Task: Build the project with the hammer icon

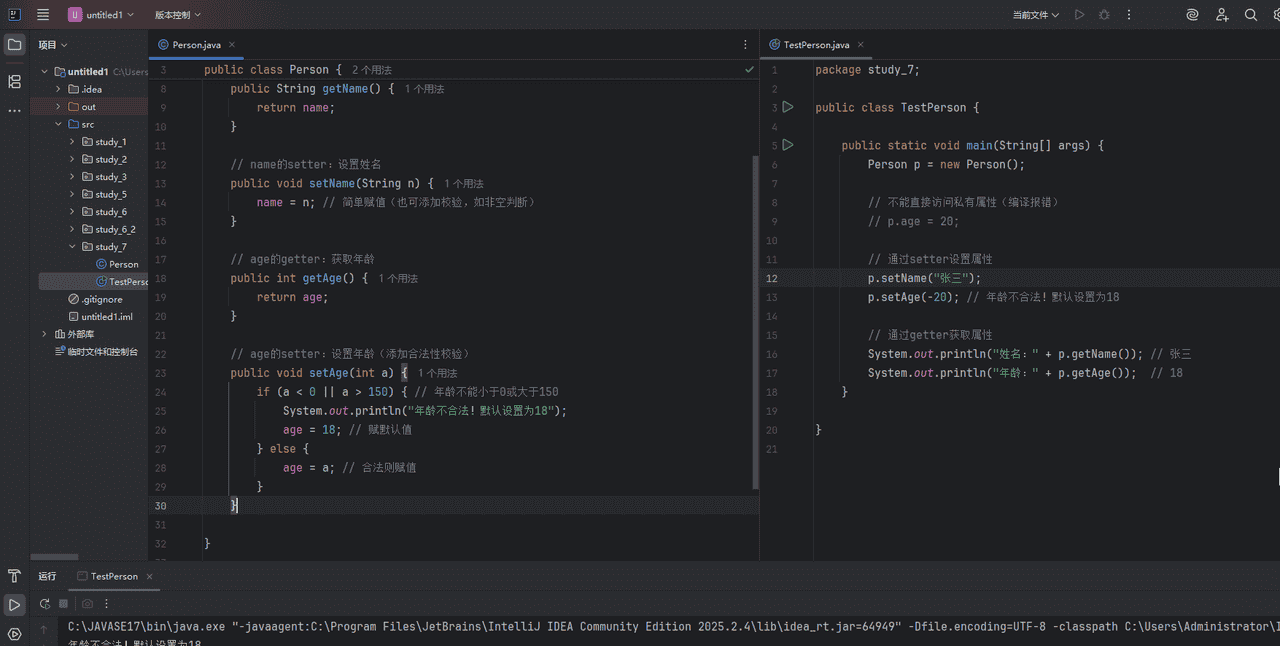Action: (14, 576)
